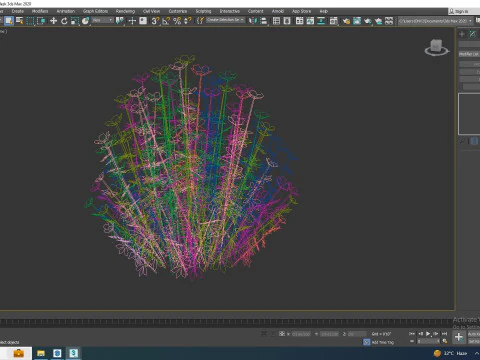
Task: Open the Rendering menu
Action: coord(125,11)
